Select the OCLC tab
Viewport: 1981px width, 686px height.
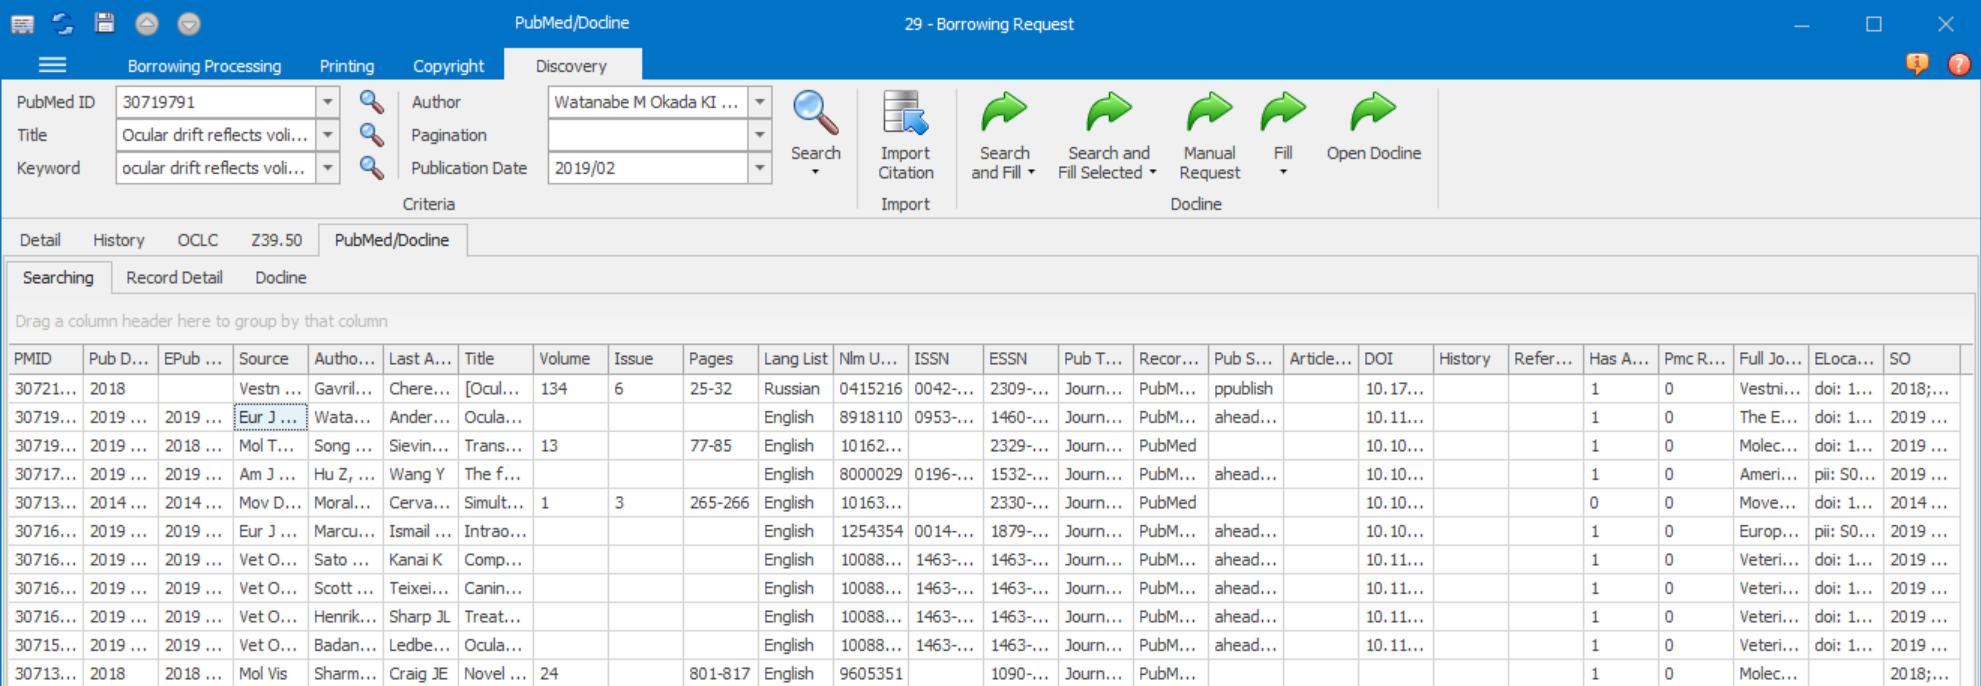point(197,240)
